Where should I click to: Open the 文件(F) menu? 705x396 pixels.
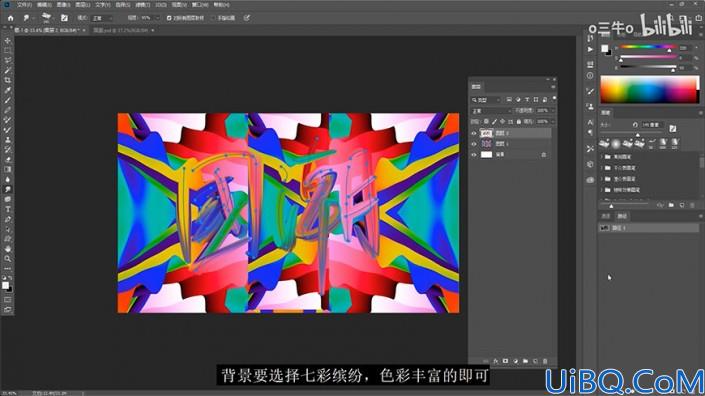click(x=24, y=5)
